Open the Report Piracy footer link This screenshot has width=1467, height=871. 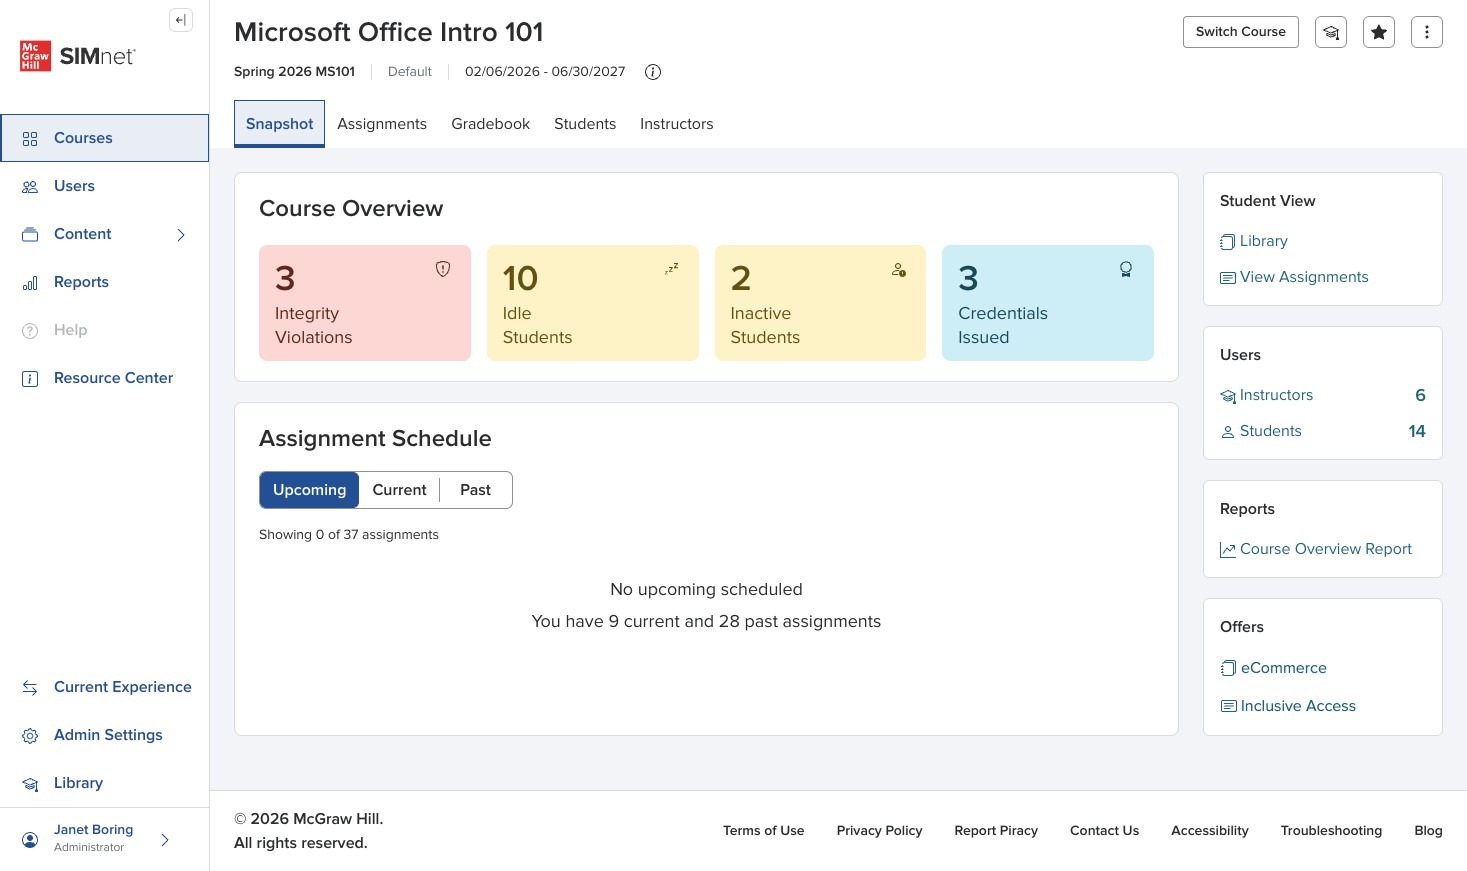click(996, 831)
